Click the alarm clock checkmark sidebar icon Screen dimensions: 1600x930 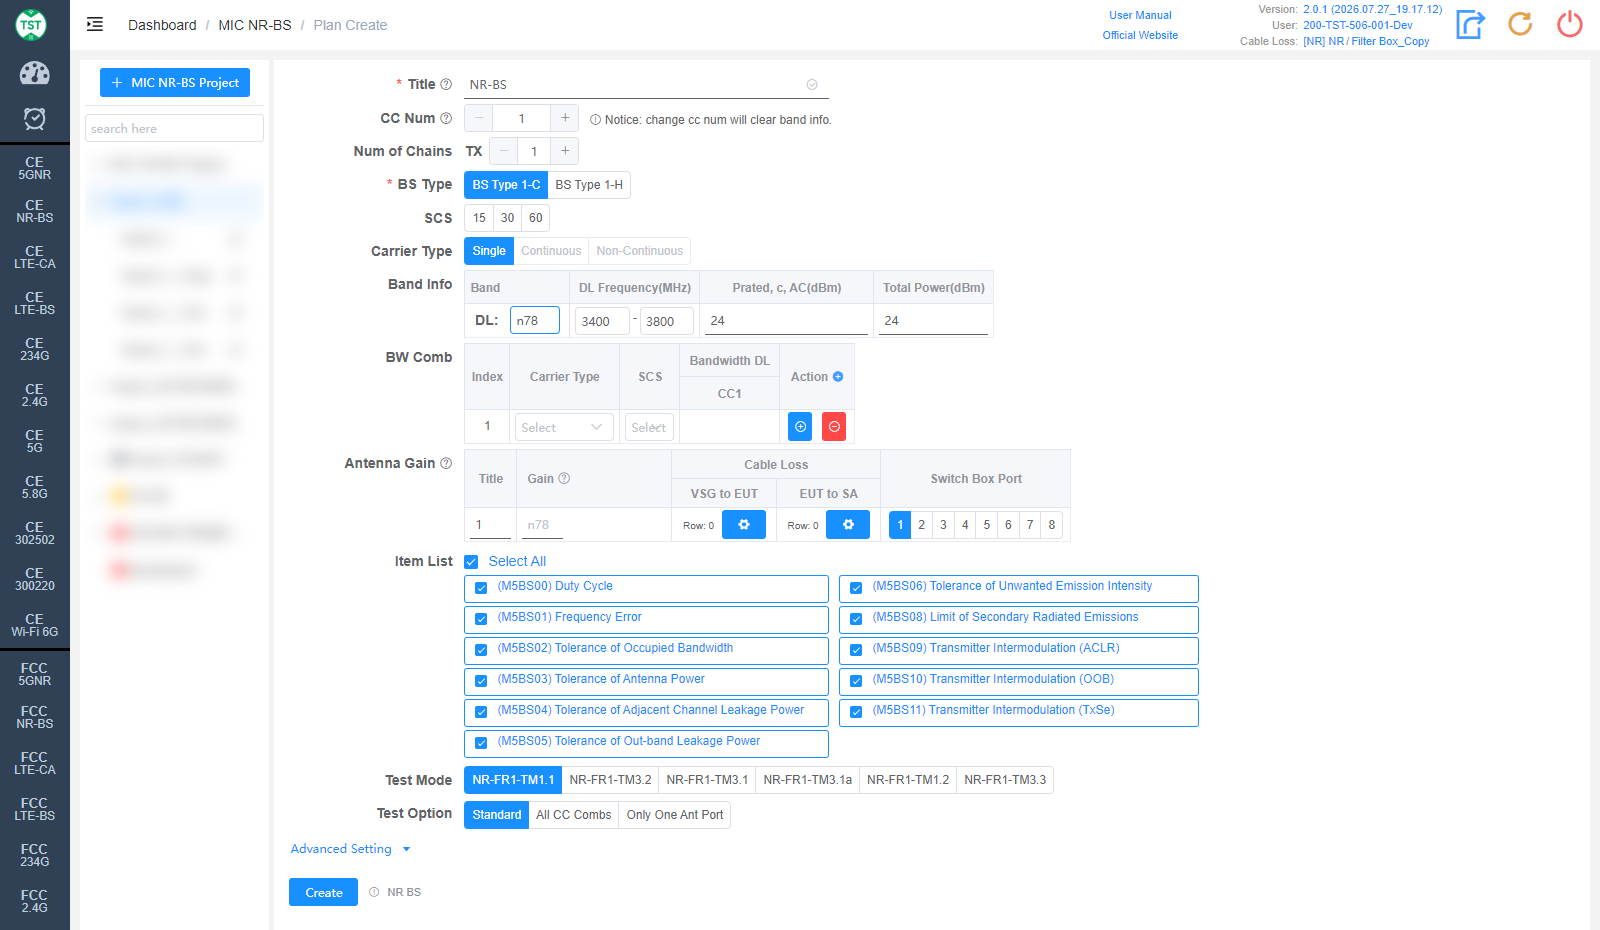point(34,119)
